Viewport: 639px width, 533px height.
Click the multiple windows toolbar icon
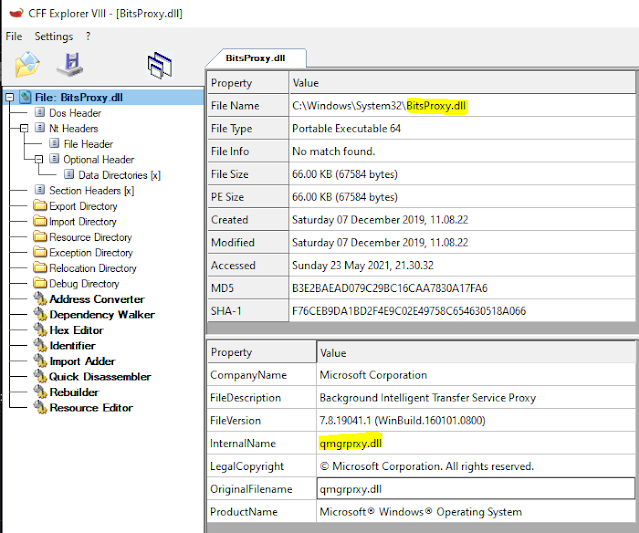pyautogui.click(x=160, y=65)
